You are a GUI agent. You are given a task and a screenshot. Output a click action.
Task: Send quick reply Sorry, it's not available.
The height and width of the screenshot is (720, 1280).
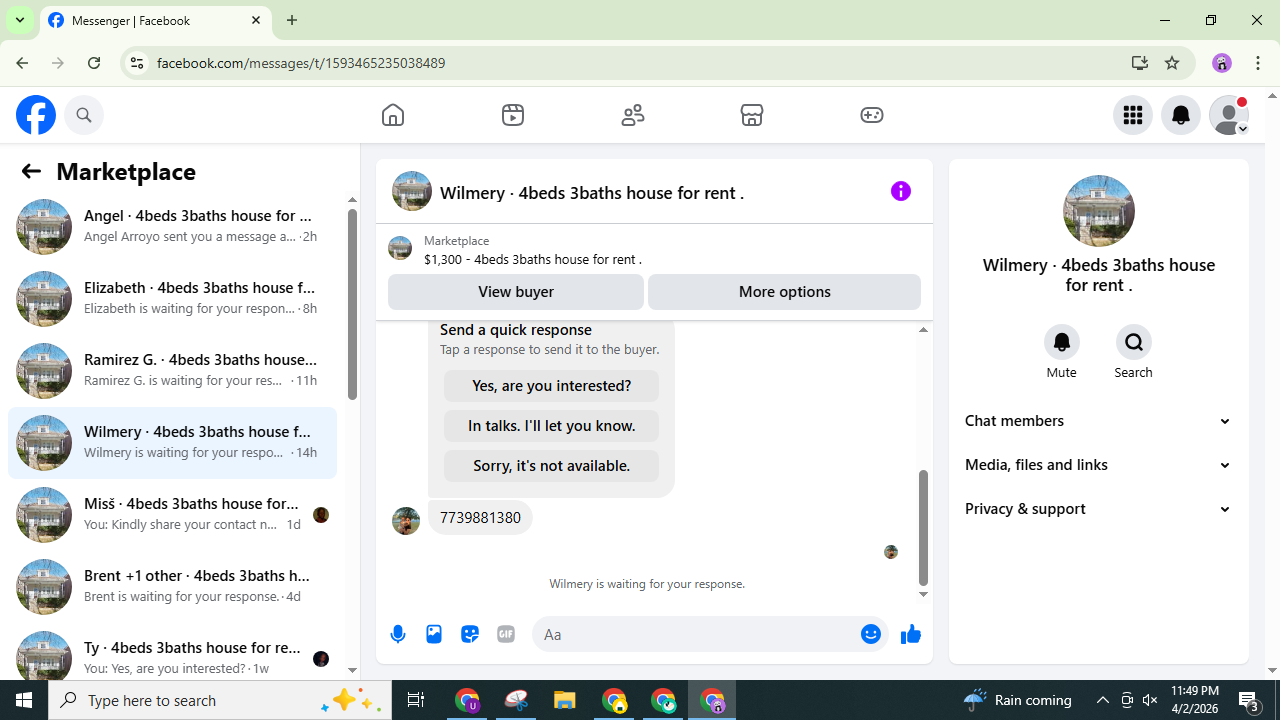click(551, 466)
